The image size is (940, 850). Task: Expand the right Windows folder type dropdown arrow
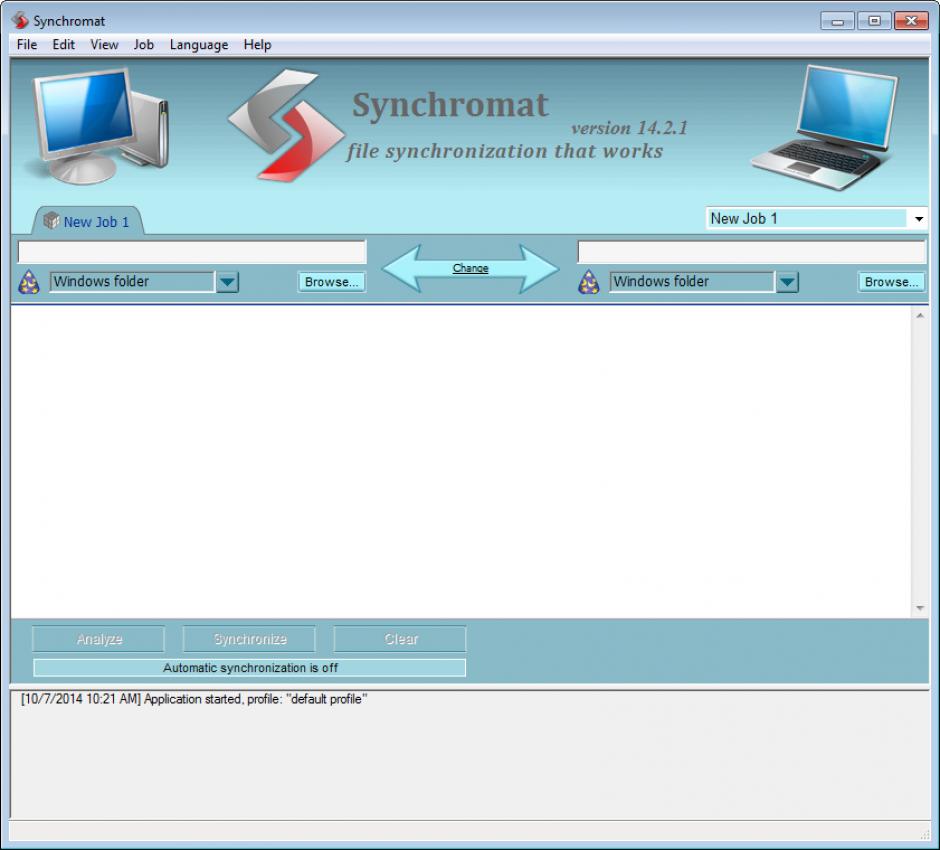tap(787, 282)
